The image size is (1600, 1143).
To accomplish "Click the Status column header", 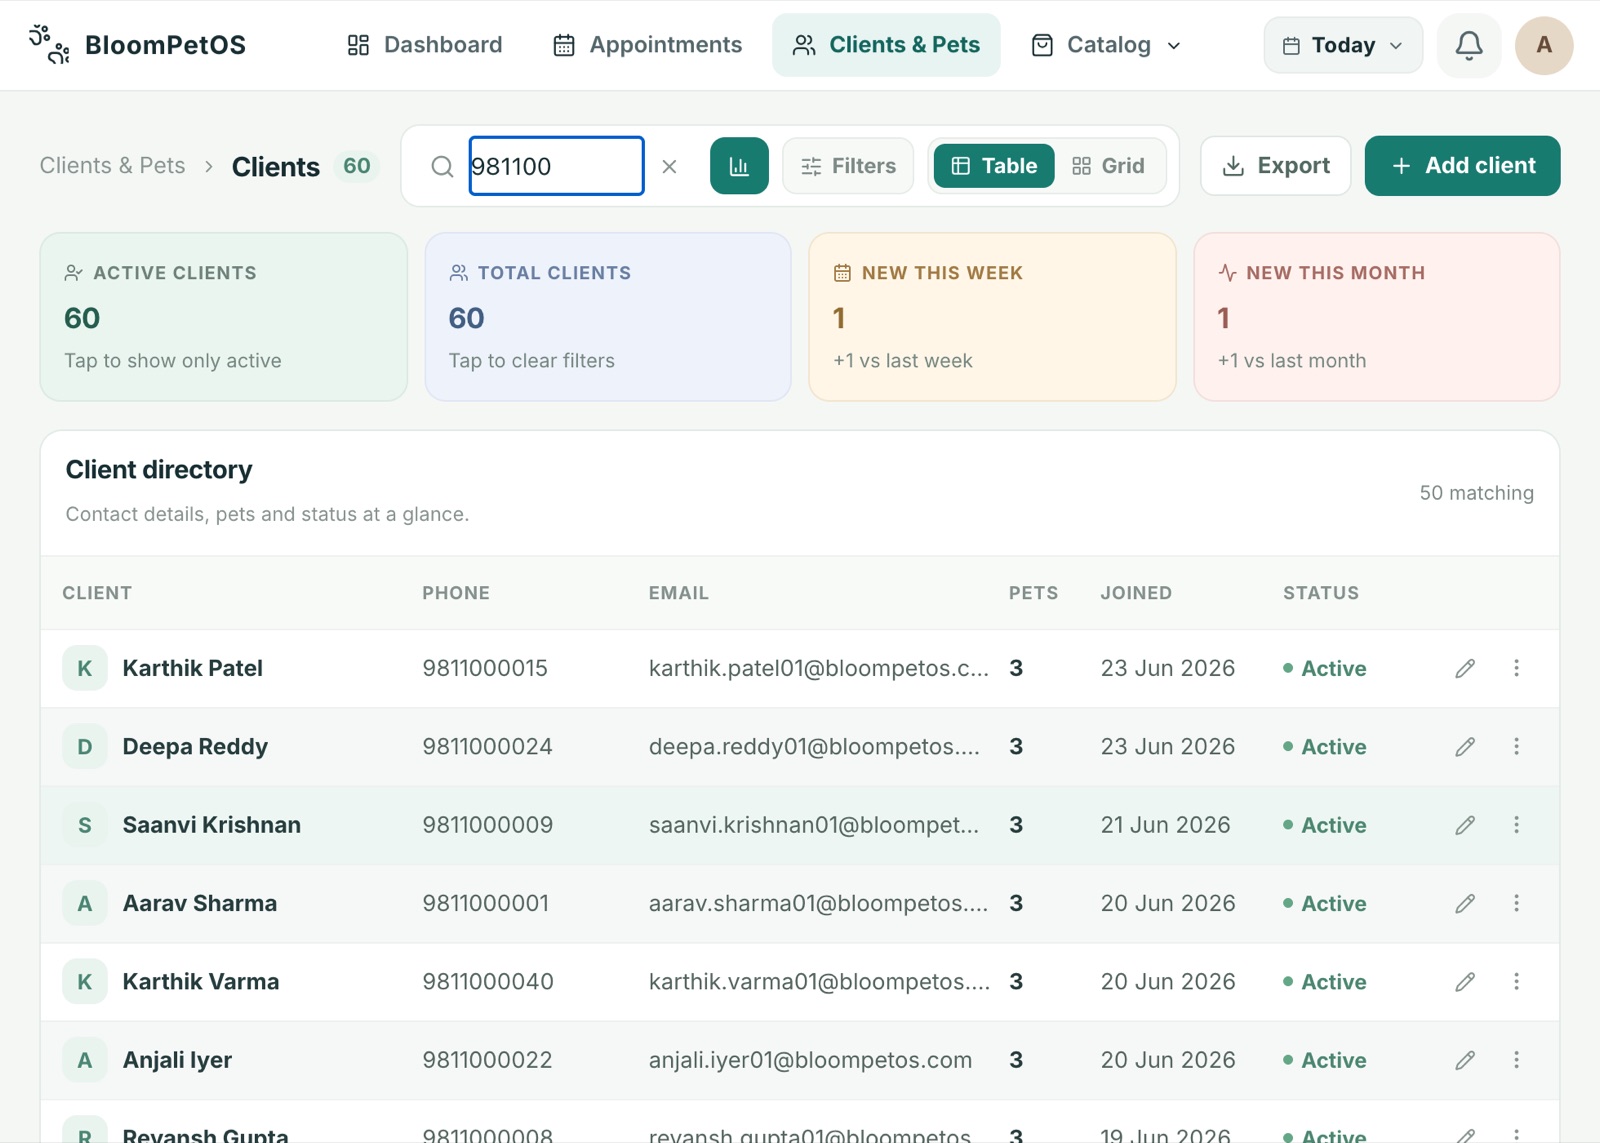I will (x=1321, y=593).
